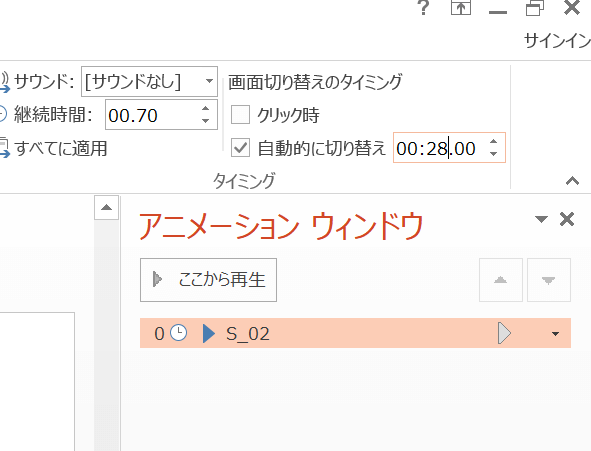Close the アニメーション ウィンドウ pane
This screenshot has width=591, height=451.
[567, 219]
